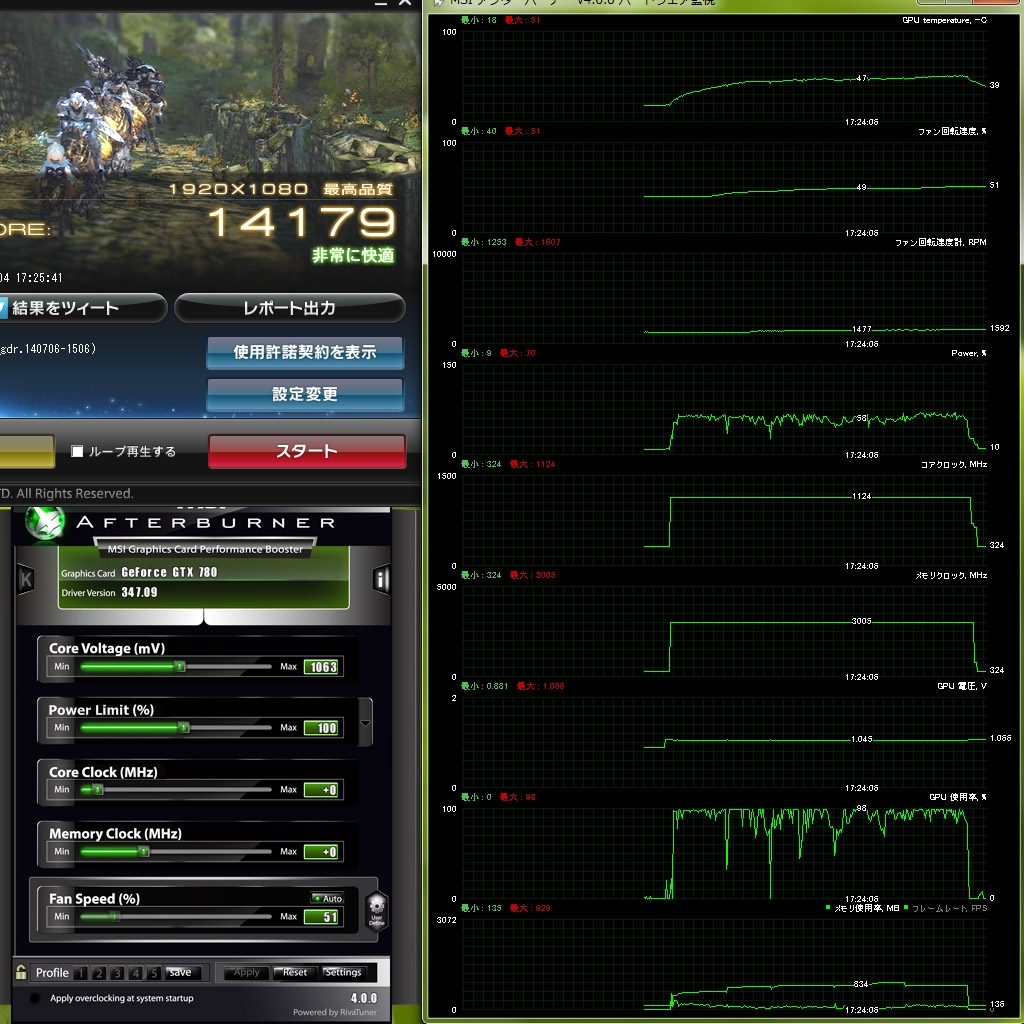Image resolution: width=1024 pixels, height=1024 pixels.
Task: Click the ファン回転速度, % fan speed graph
Action: point(724,187)
